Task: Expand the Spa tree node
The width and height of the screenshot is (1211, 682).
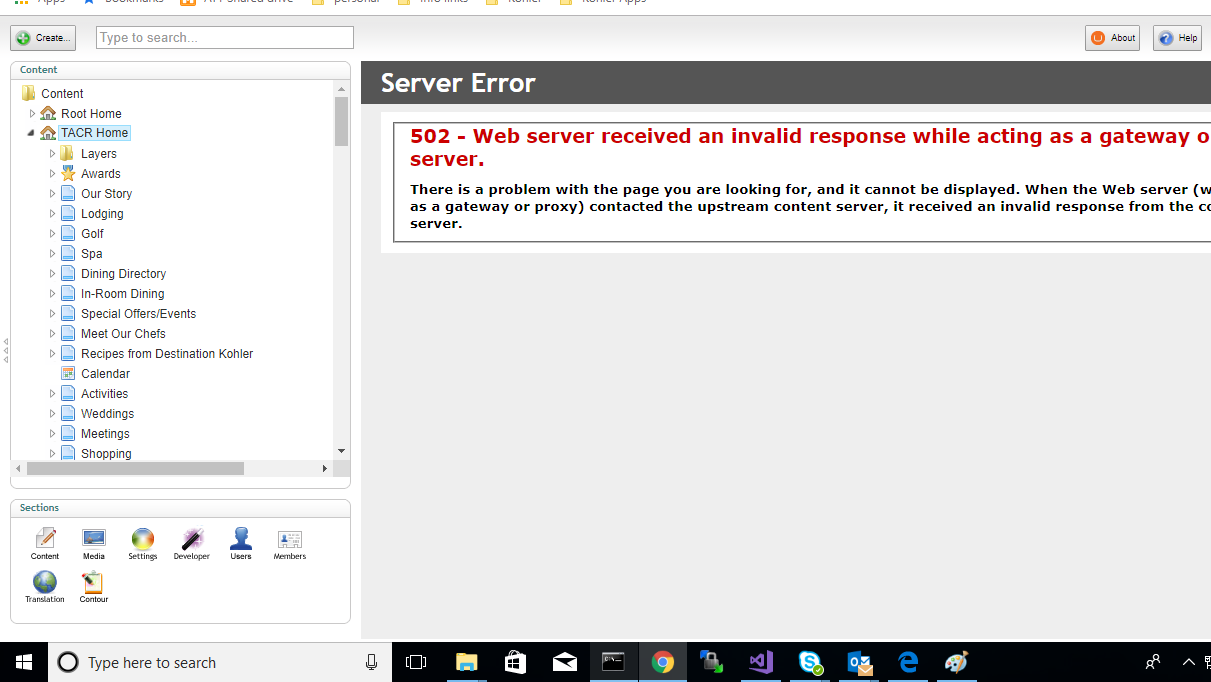Action: tap(52, 253)
